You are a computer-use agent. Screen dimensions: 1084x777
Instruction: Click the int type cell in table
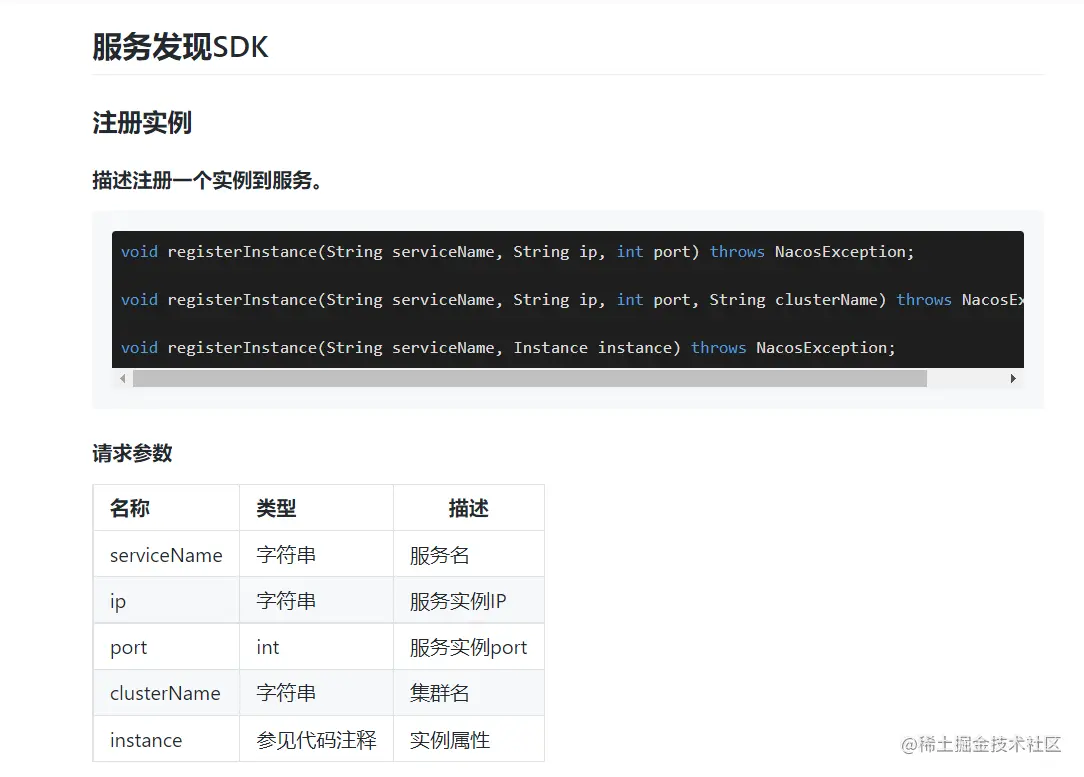click(x=316, y=647)
